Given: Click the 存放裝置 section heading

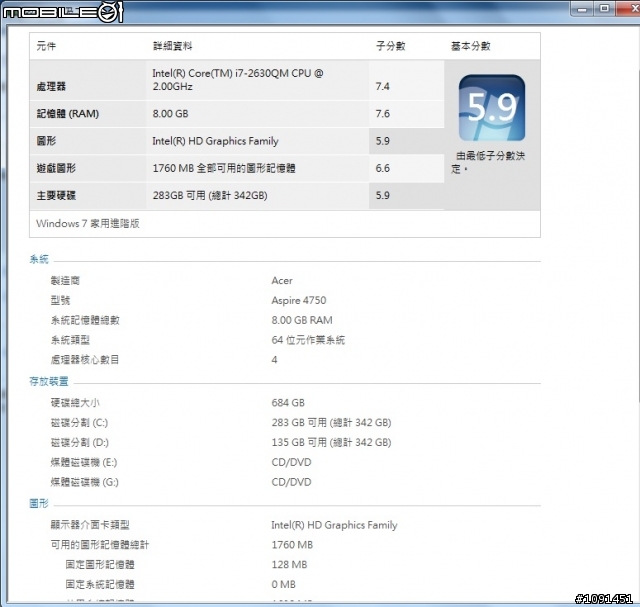Looking at the screenshot, I should tap(49, 381).
